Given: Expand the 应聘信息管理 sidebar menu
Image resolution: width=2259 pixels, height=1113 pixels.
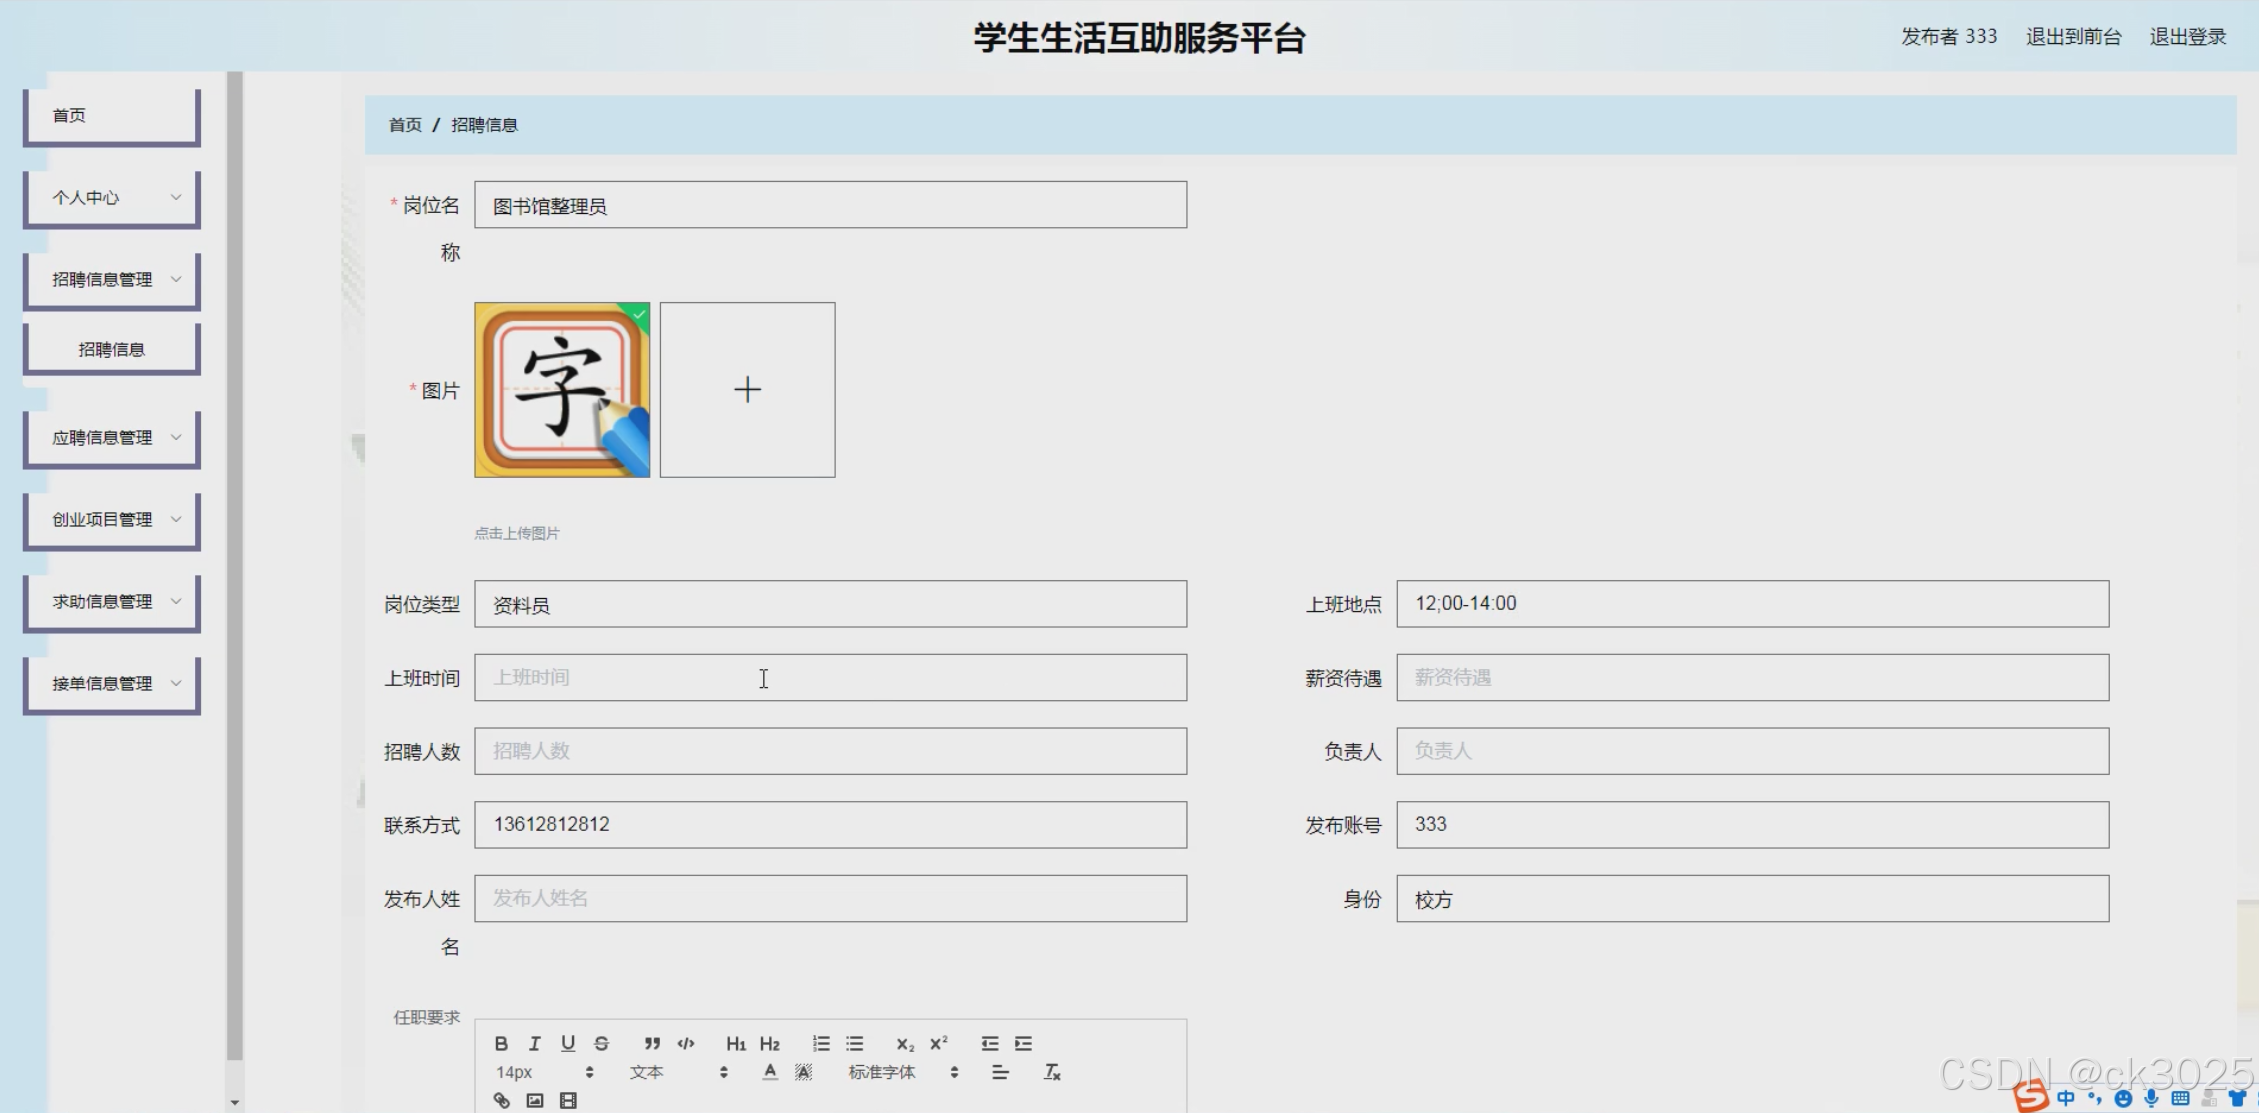Looking at the screenshot, I should click(112, 437).
